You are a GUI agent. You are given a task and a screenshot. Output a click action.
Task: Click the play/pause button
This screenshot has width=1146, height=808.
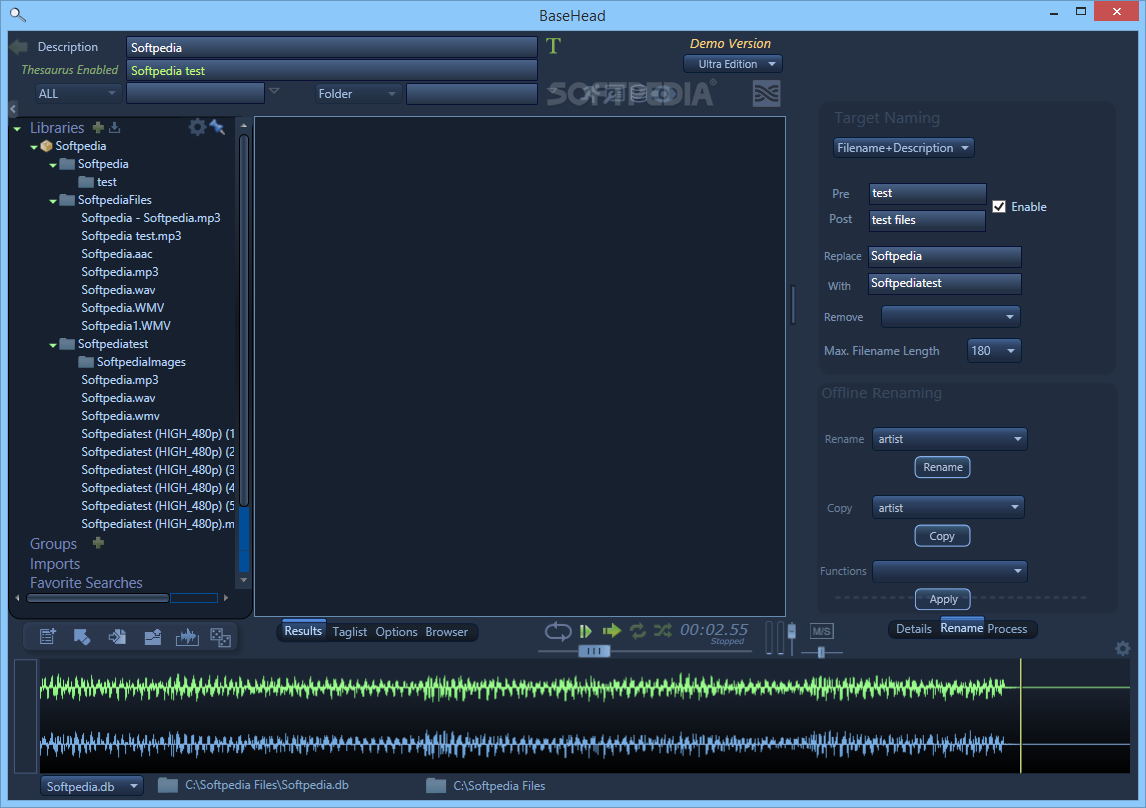tap(585, 630)
